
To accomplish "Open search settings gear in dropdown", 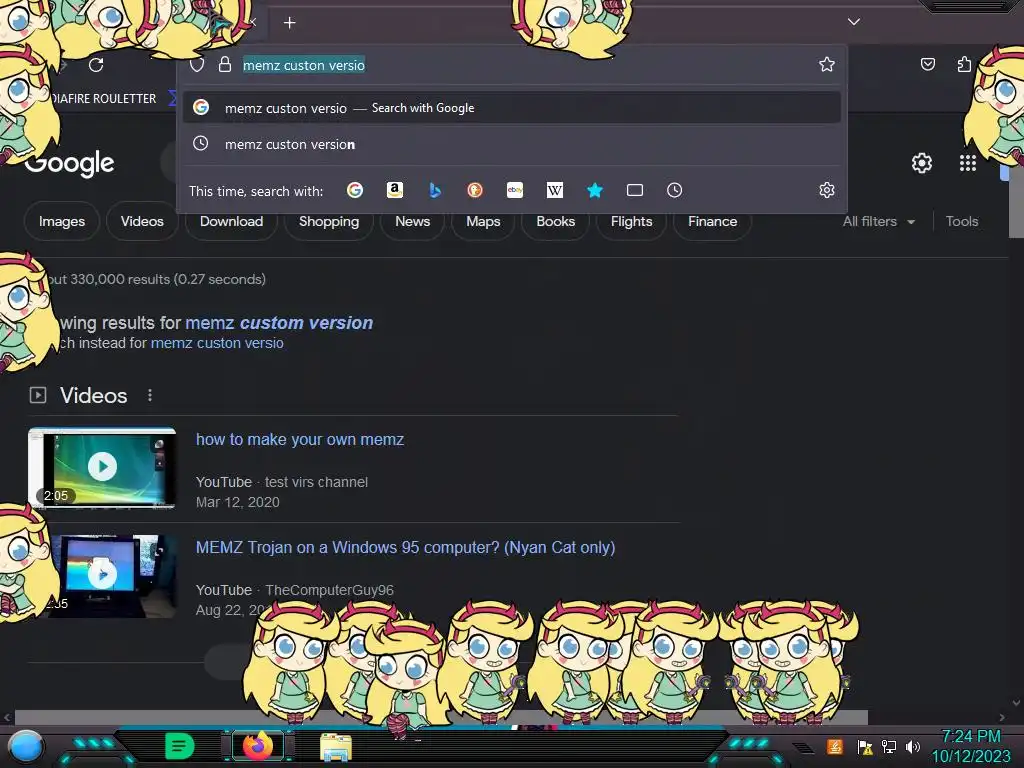I will (x=827, y=190).
